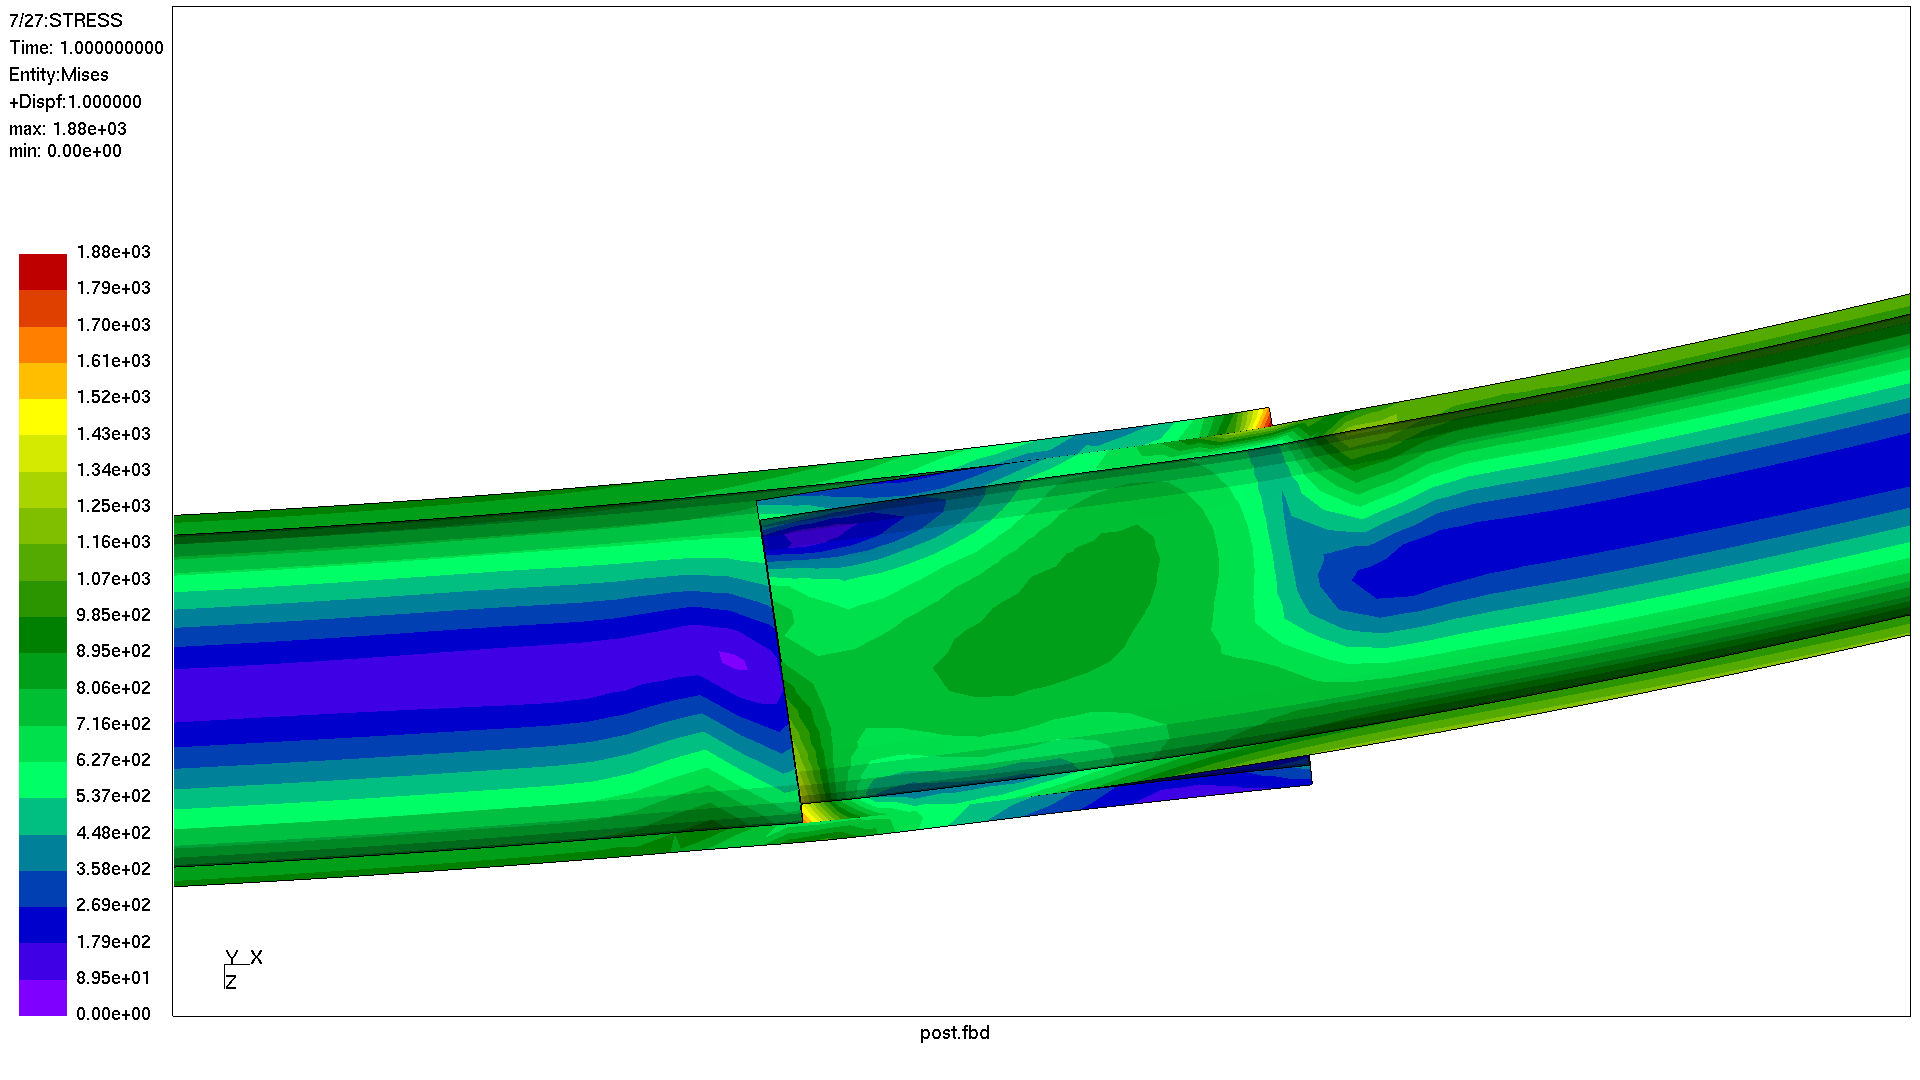Click the legend value '7.16e+02'
The image size is (1920, 1080).
pos(114,724)
